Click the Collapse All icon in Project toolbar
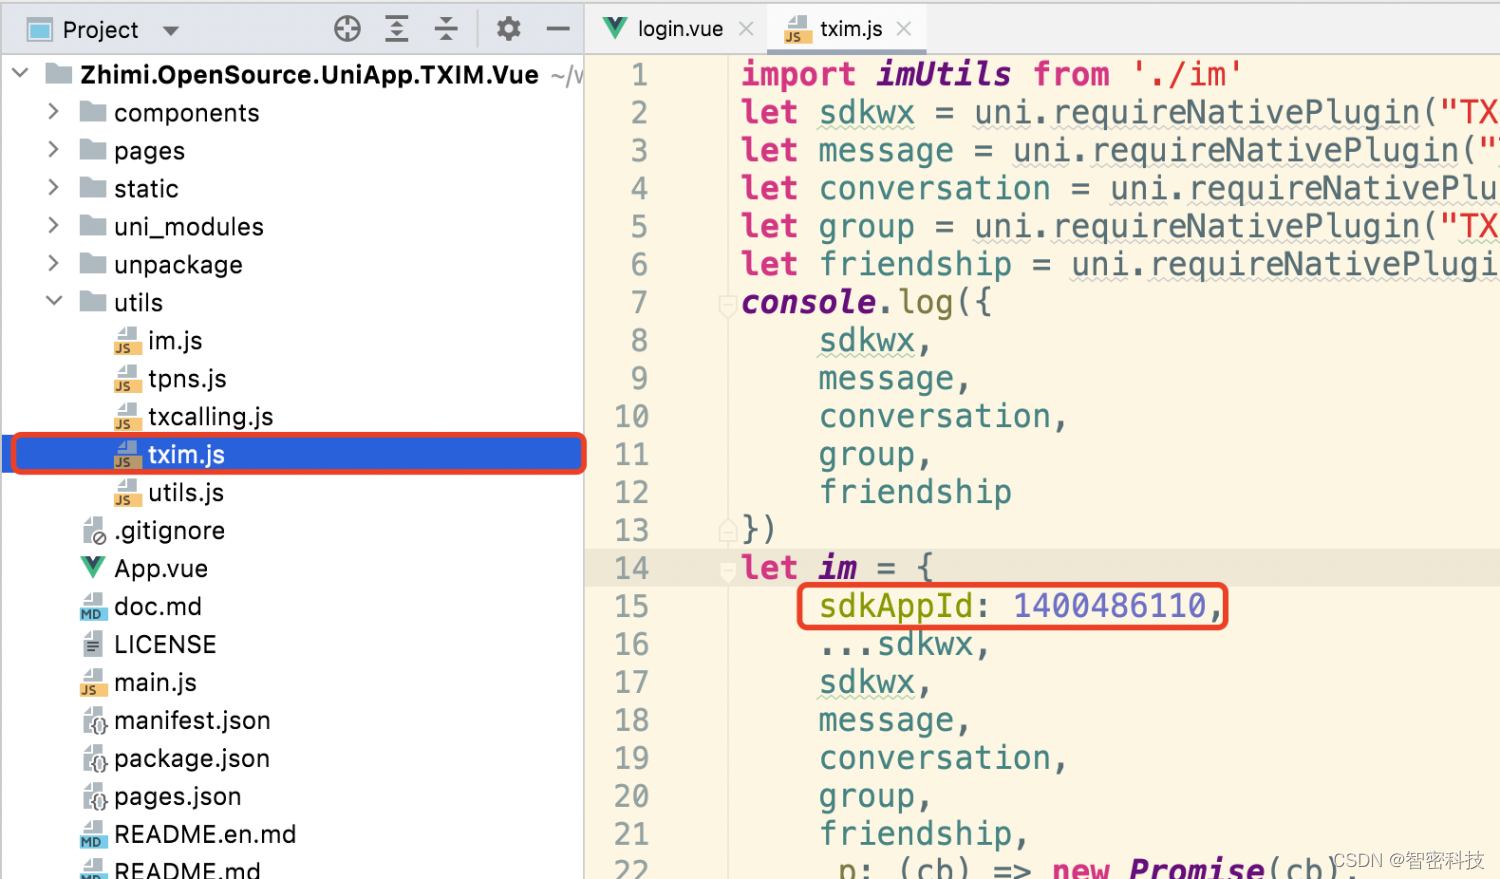Image resolution: width=1500 pixels, height=879 pixels. [x=446, y=29]
